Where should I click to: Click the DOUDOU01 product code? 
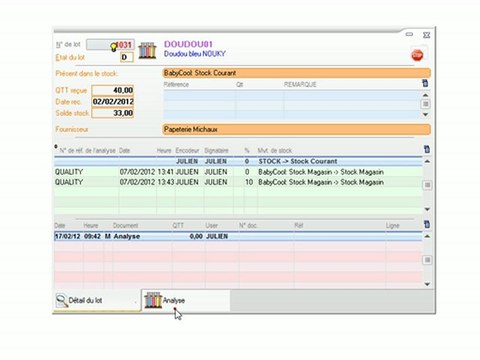pos(188,44)
